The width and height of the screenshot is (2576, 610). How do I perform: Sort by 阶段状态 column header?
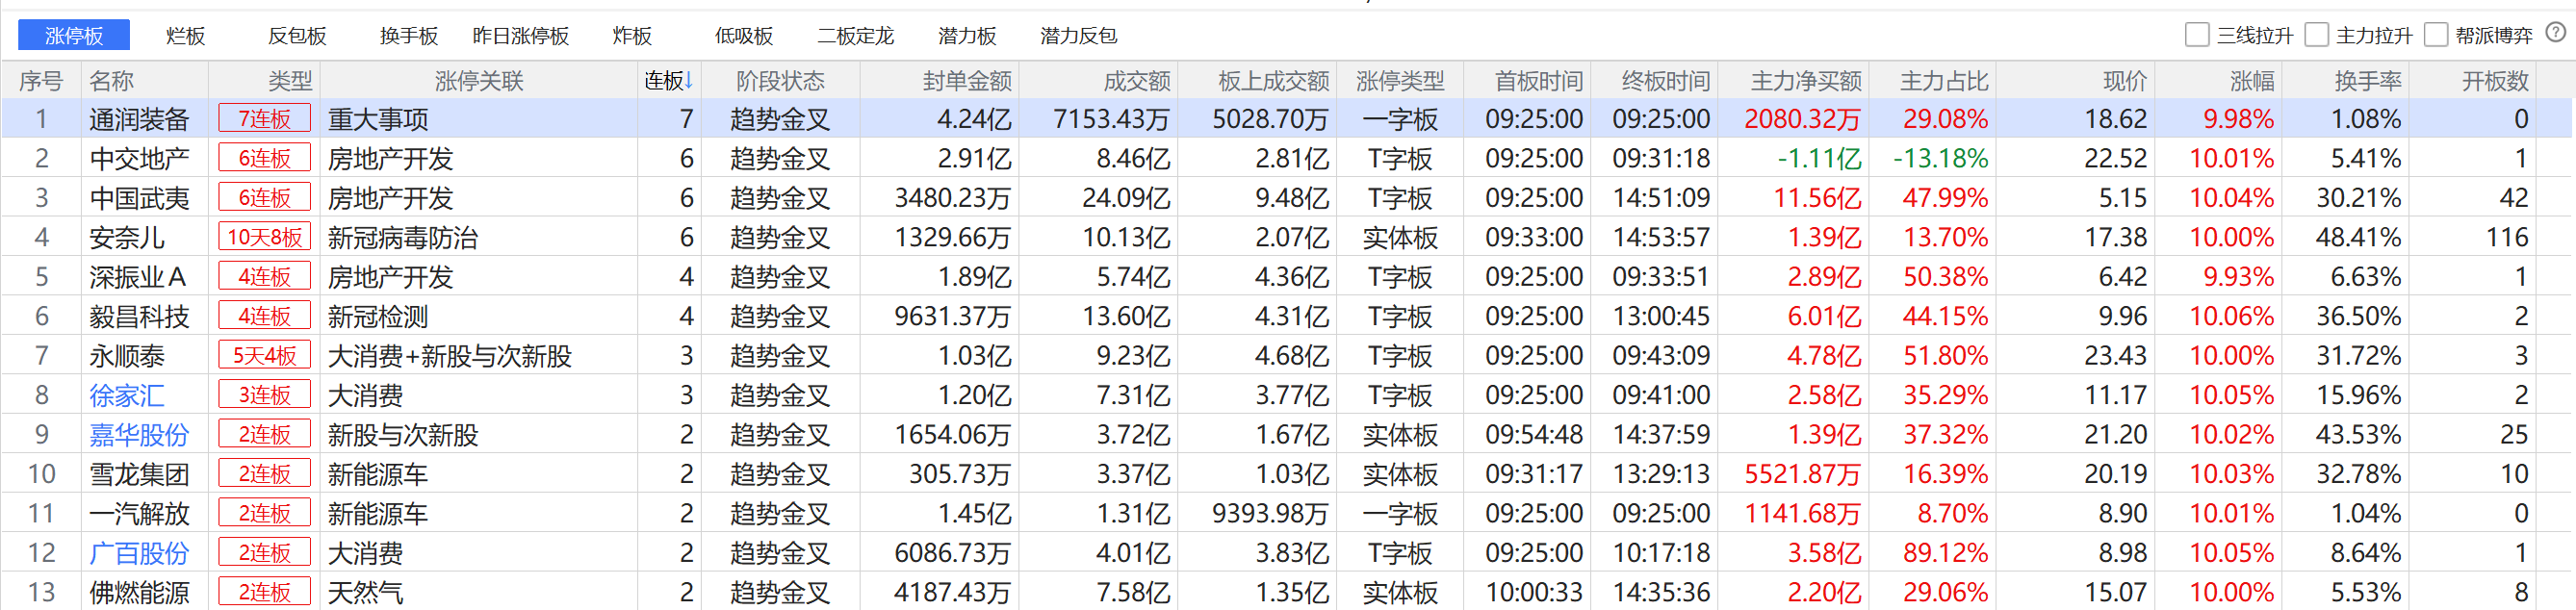pyautogui.click(x=780, y=81)
